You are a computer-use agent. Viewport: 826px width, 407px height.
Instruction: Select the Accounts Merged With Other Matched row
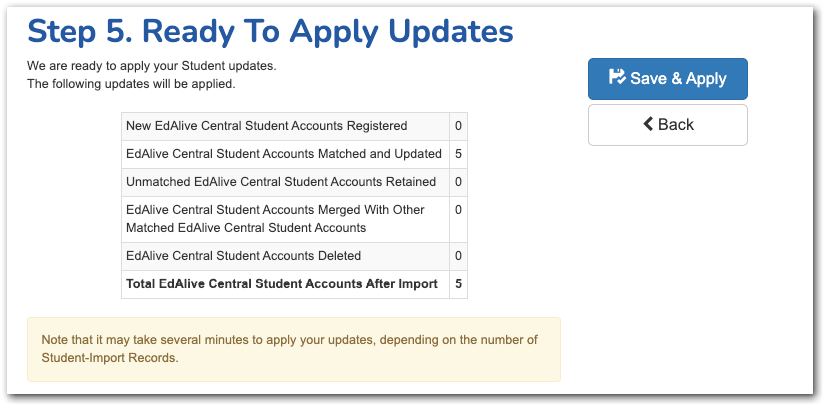coord(294,220)
